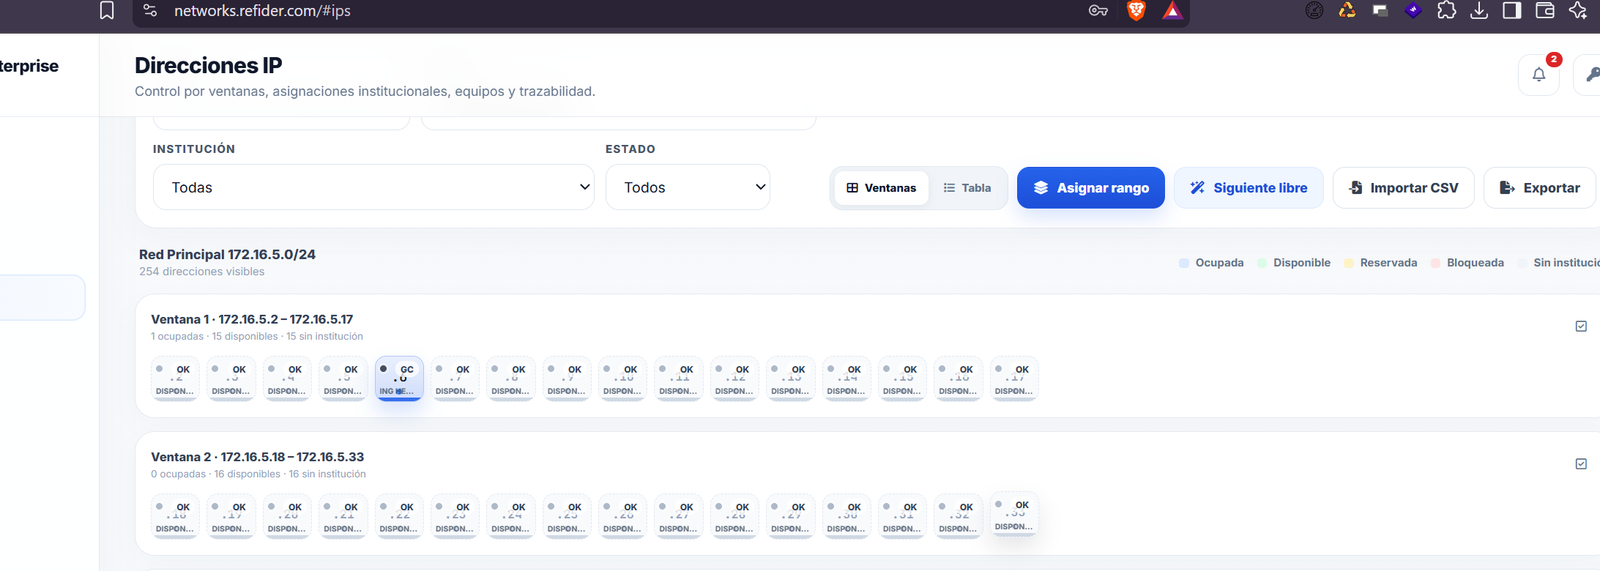Click the Exportar button
Image resolution: width=1600 pixels, height=571 pixels.
tap(1540, 188)
